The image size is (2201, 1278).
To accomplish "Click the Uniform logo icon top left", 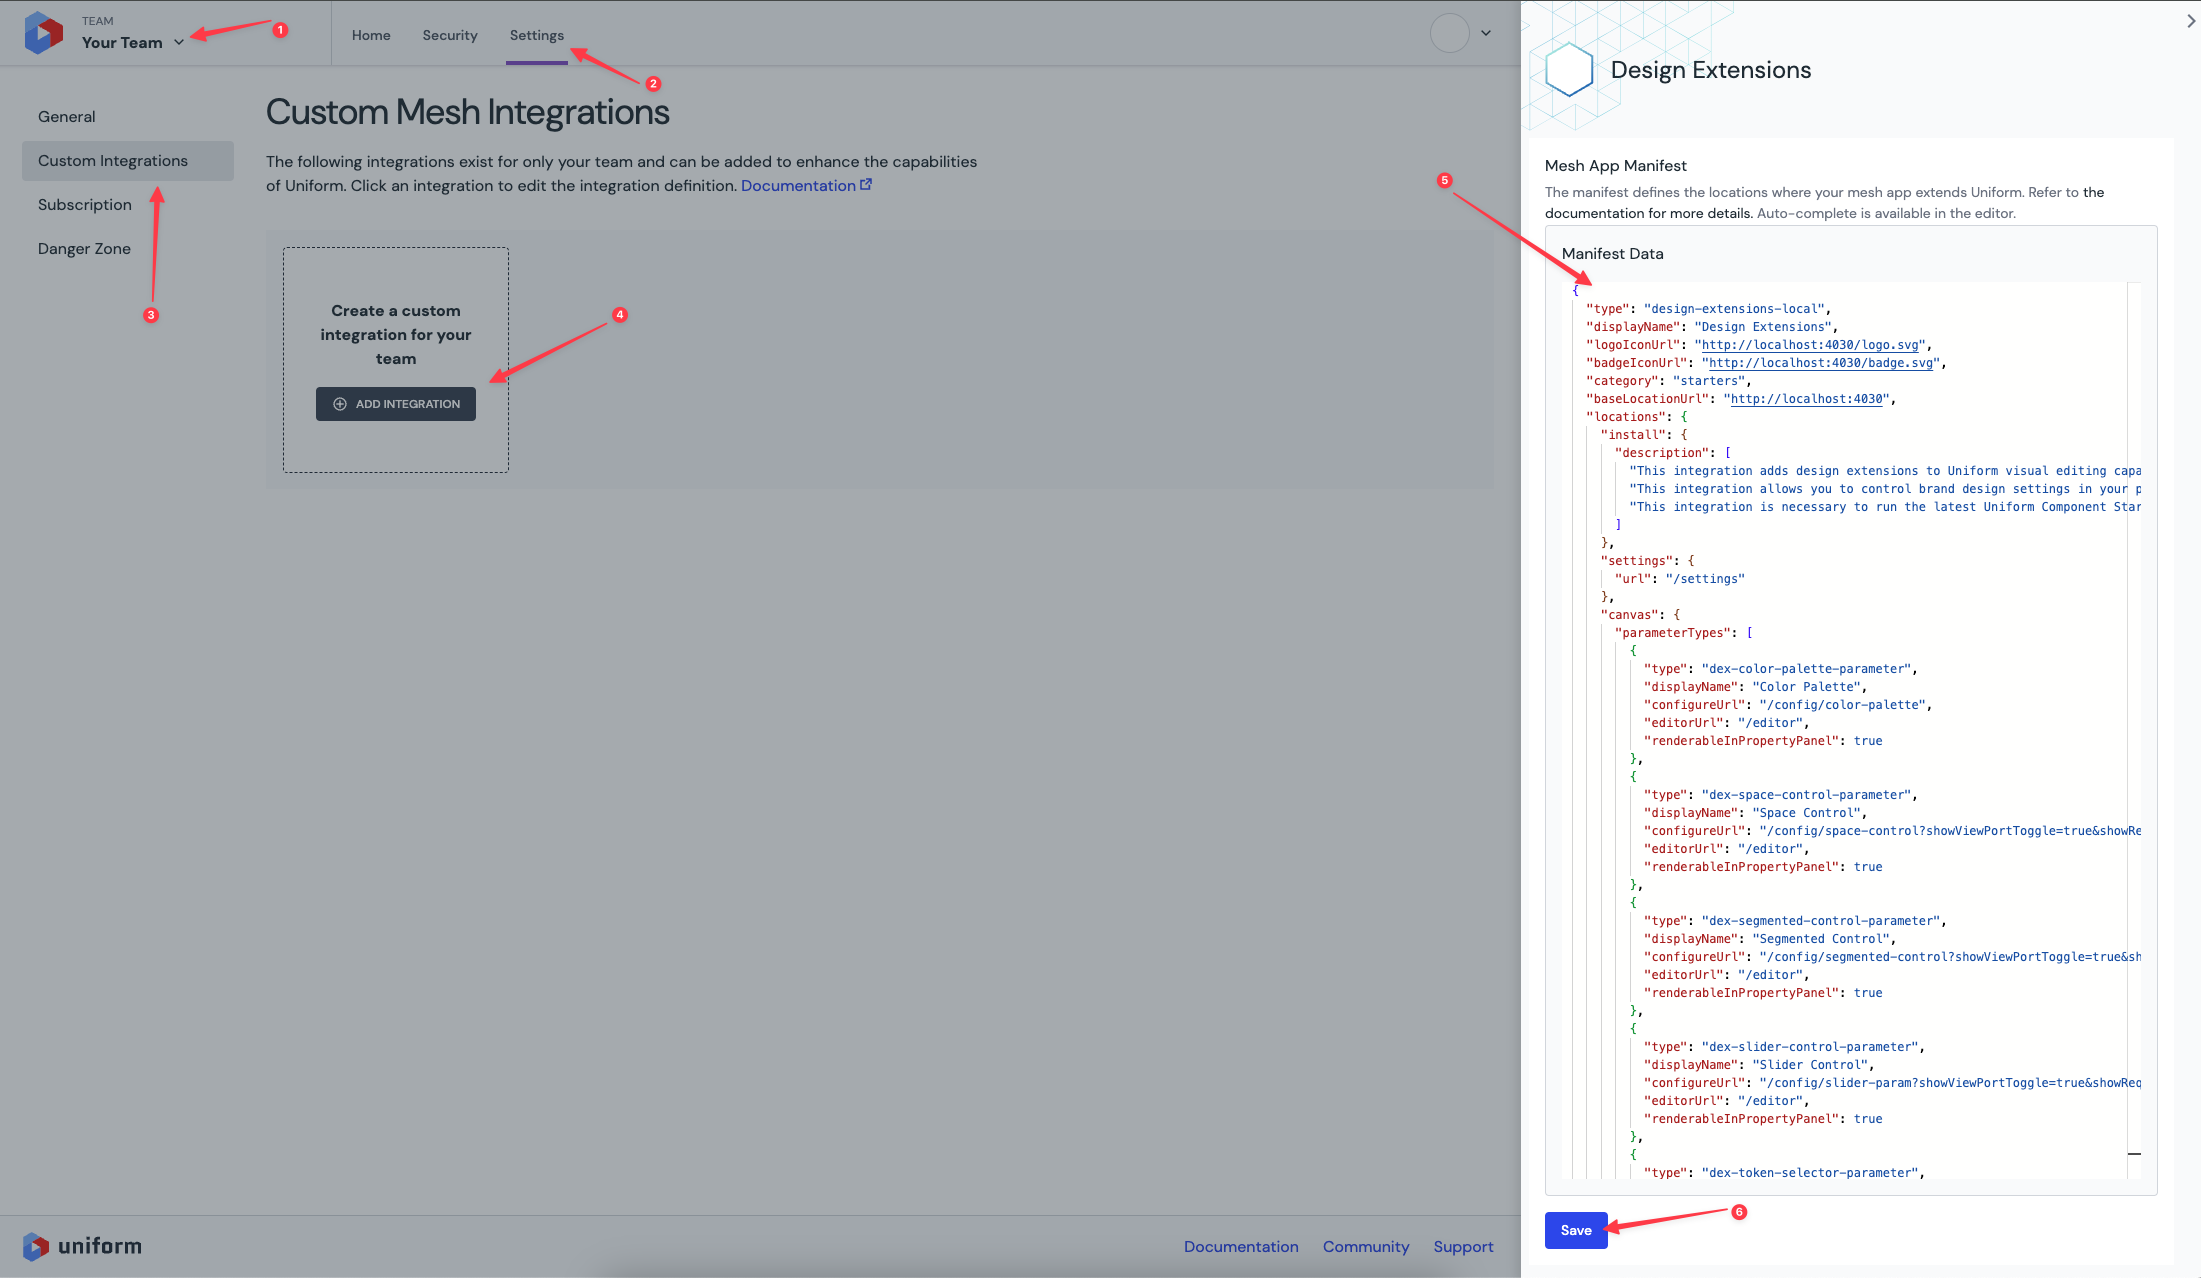I will click(43, 33).
